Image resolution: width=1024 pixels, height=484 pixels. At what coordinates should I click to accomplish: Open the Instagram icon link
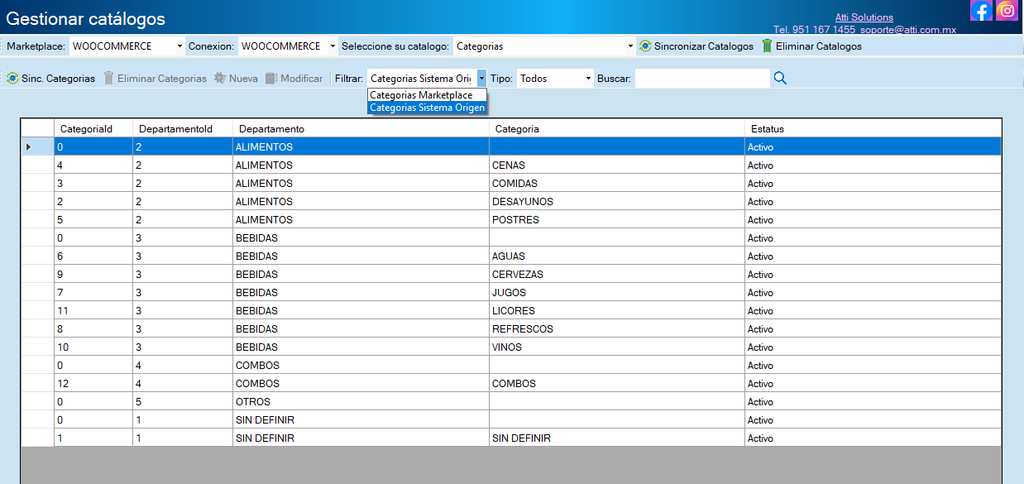tap(1007, 10)
